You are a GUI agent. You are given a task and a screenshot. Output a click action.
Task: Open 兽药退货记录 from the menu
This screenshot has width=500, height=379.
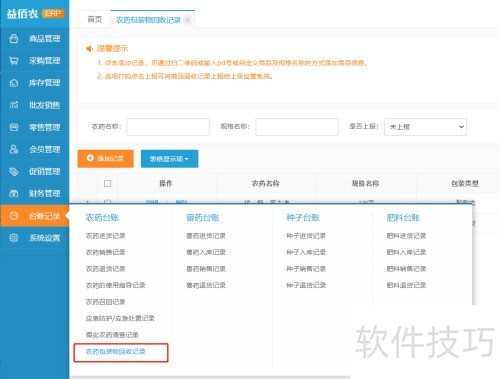(206, 285)
